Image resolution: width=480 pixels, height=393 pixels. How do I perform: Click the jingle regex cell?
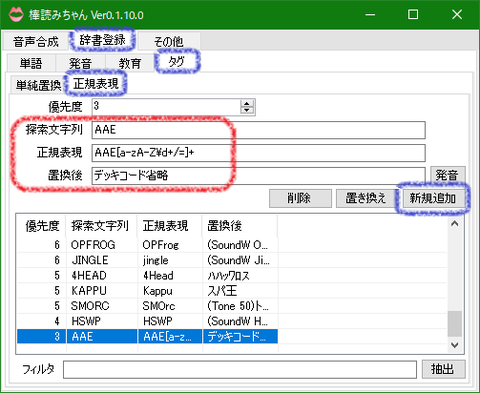(x=170, y=260)
